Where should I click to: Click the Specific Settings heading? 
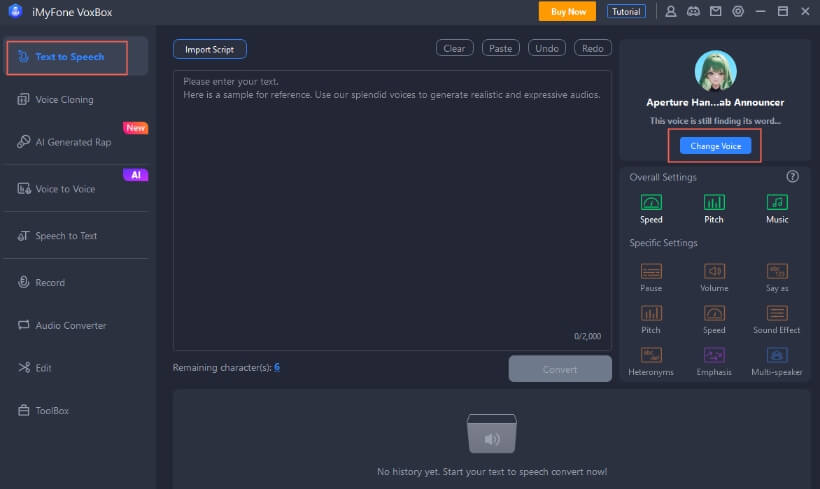click(663, 243)
